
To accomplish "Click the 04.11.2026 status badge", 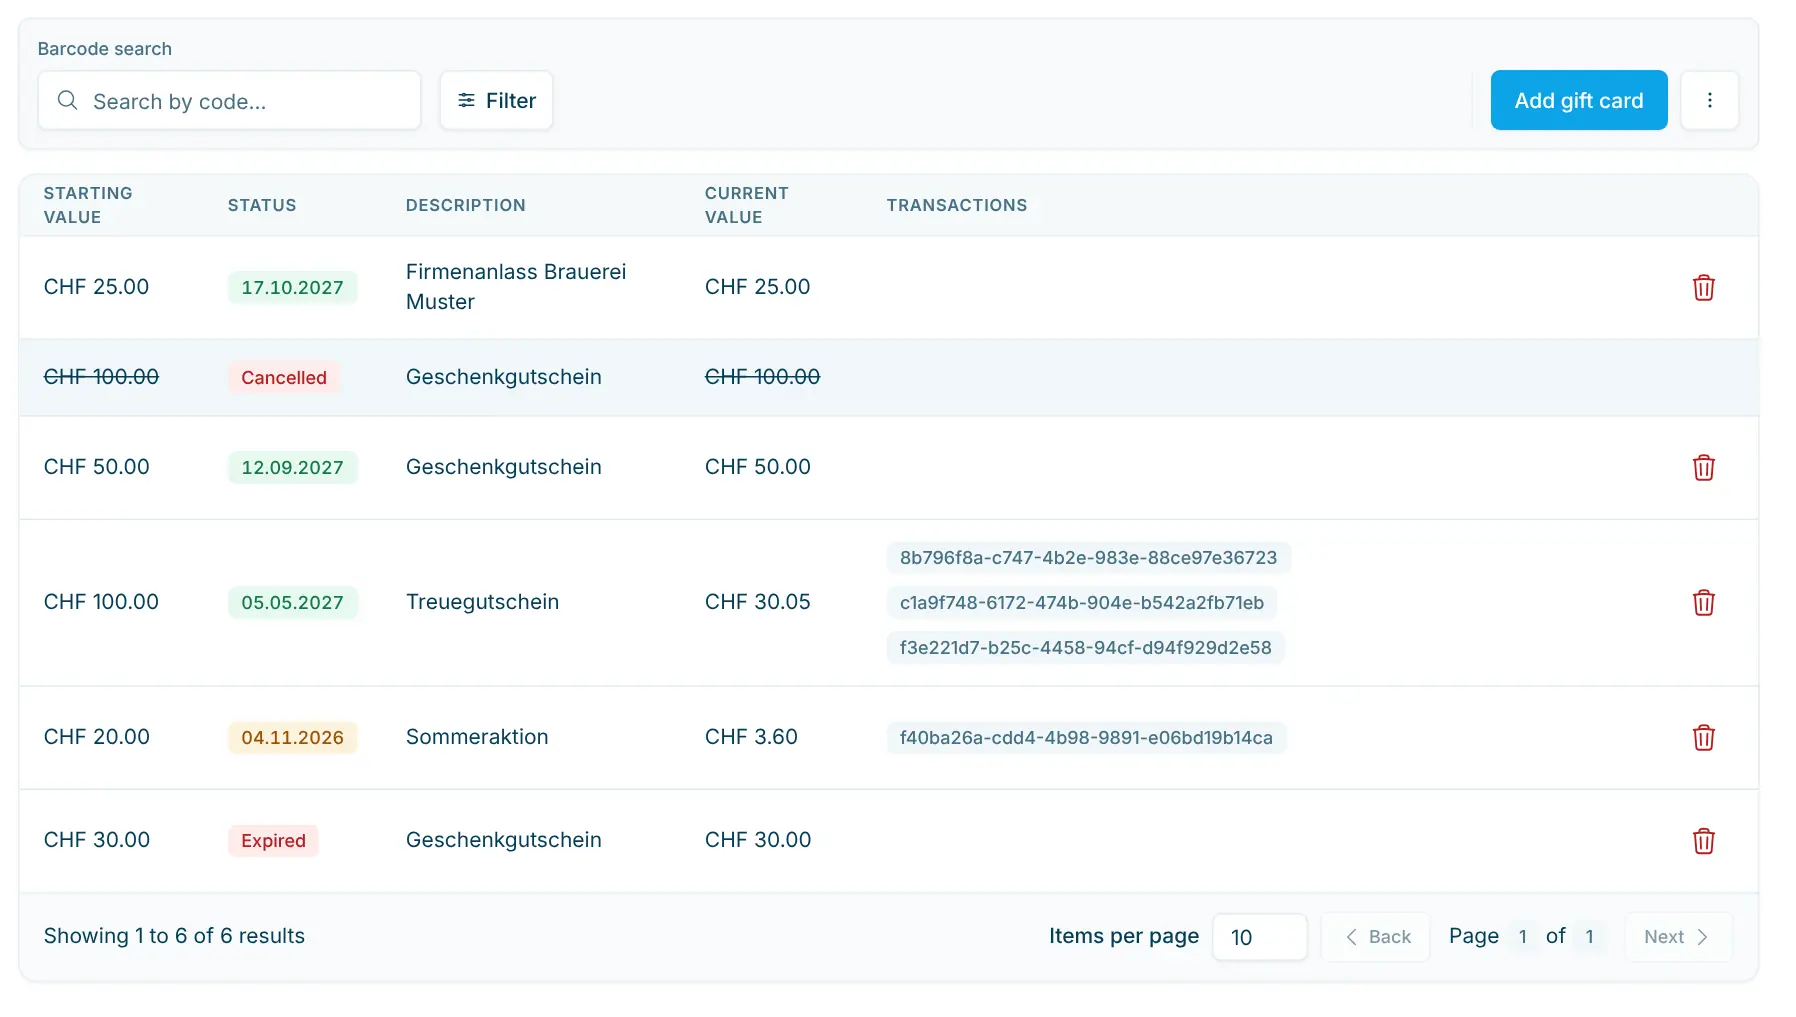I will pyautogui.click(x=292, y=738).
